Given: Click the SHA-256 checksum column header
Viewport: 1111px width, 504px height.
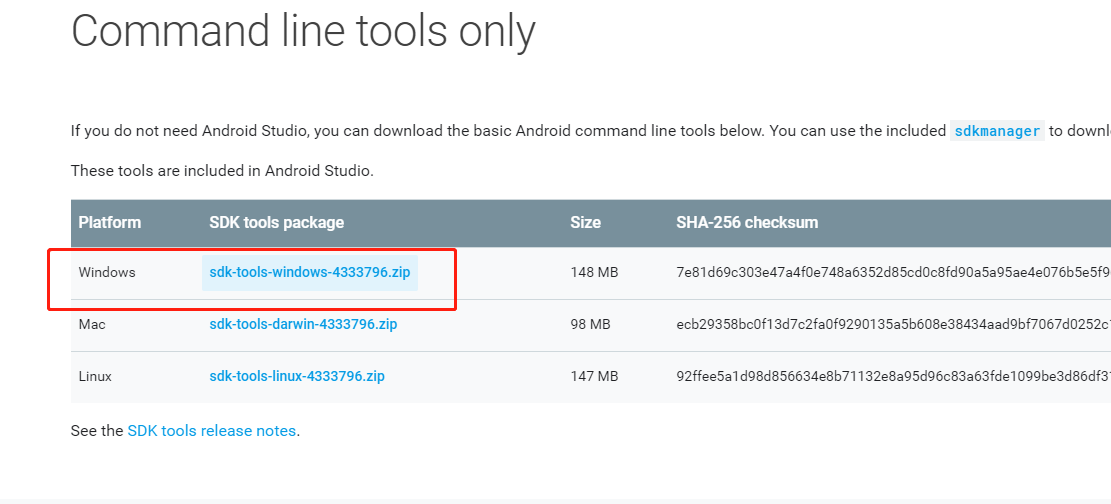Looking at the screenshot, I should (x=747, y=223).
